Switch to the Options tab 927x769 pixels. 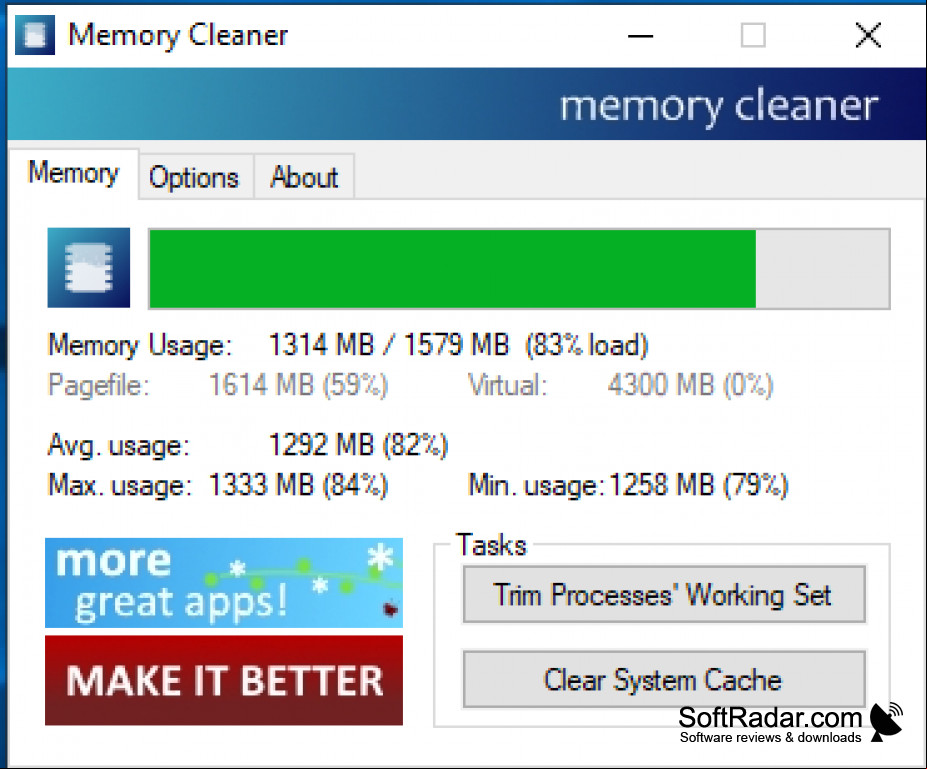[x=194, y=177]
